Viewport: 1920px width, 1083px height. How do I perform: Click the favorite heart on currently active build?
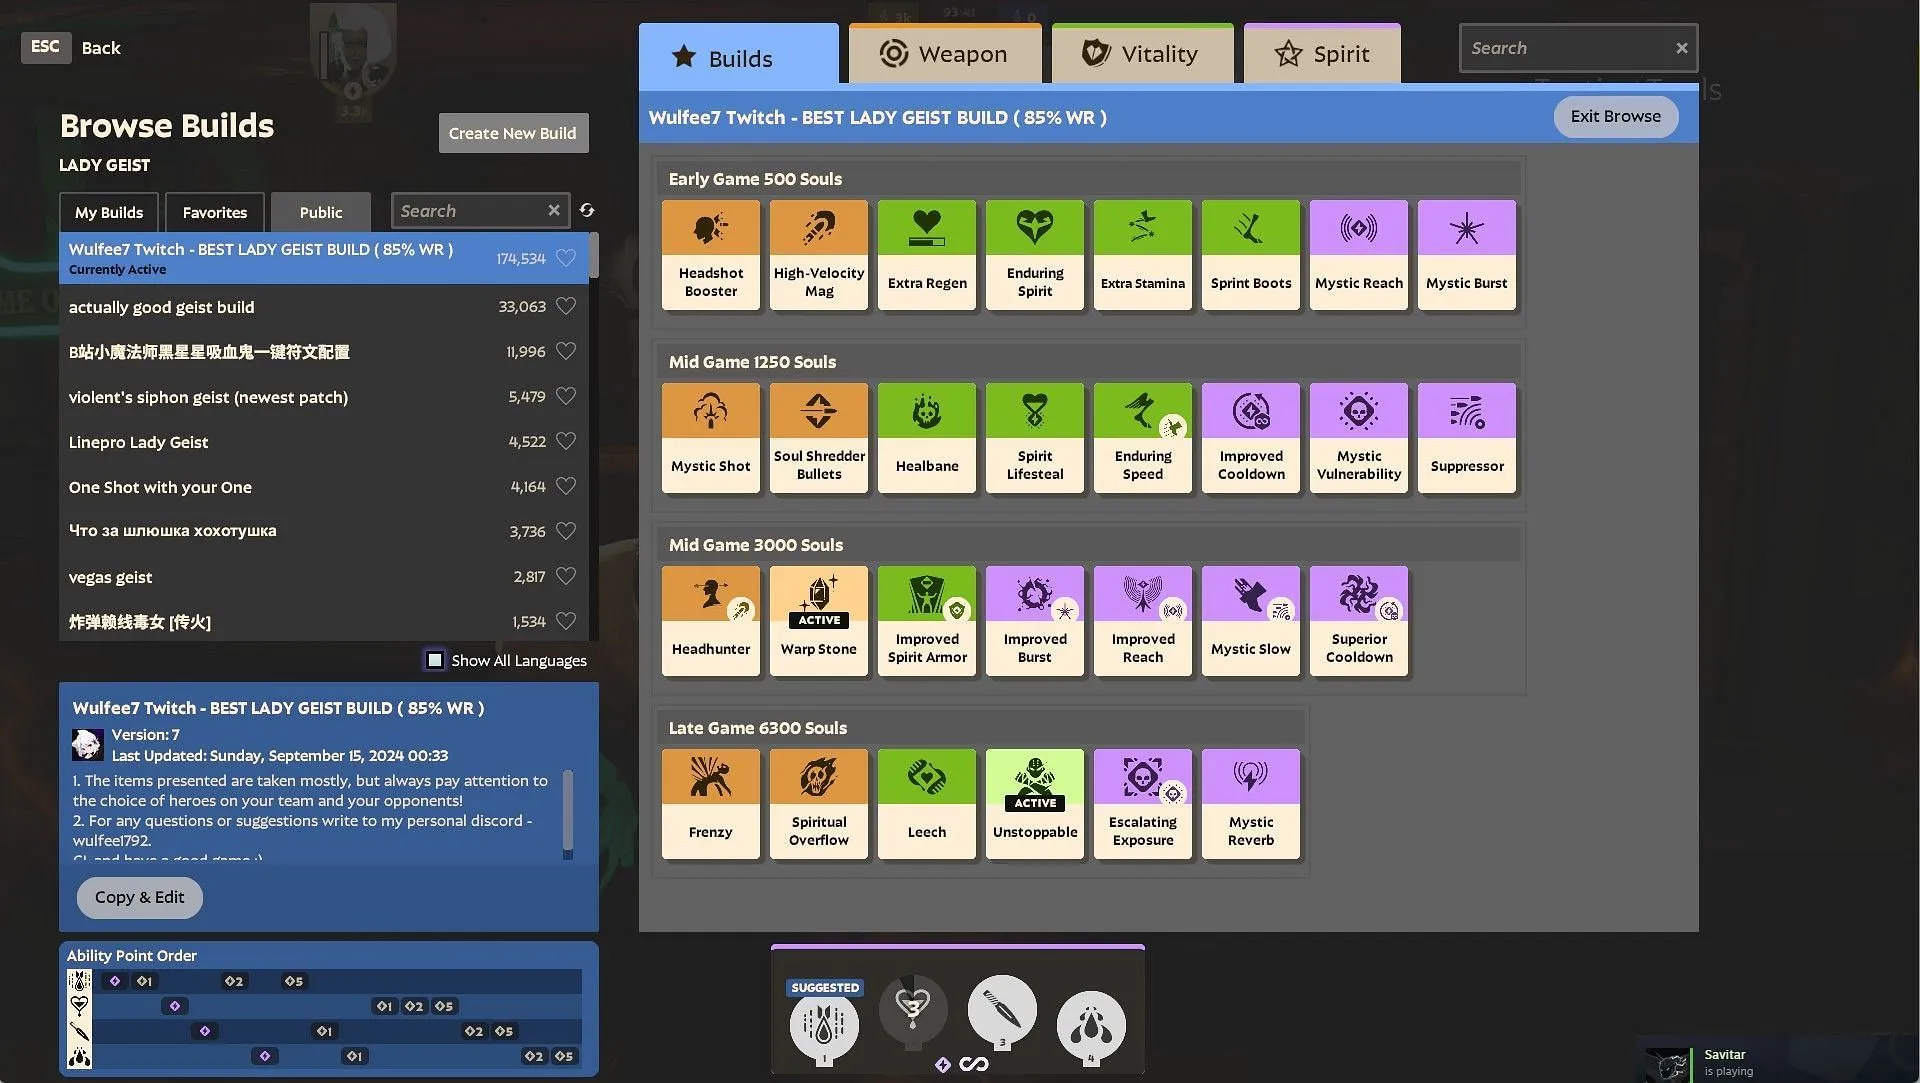point(567,257)
